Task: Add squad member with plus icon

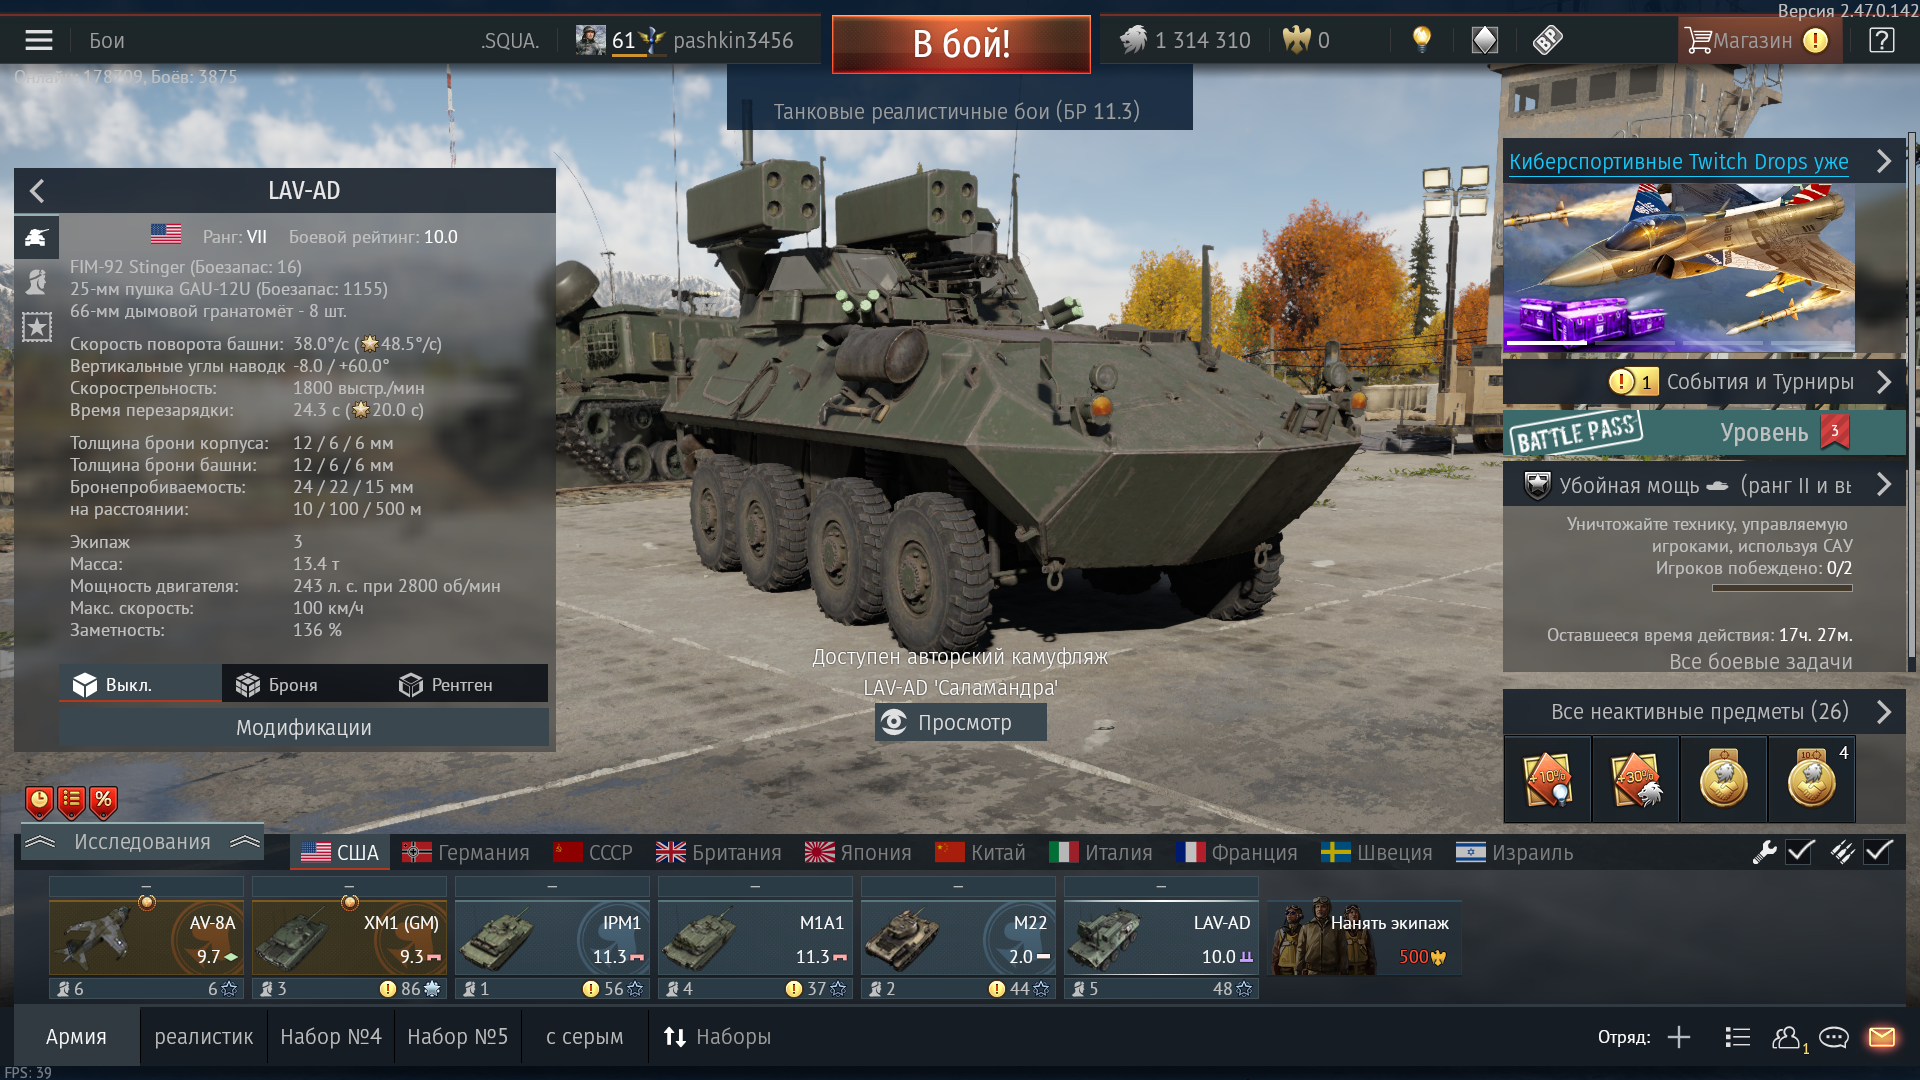Action: 1679,1037
